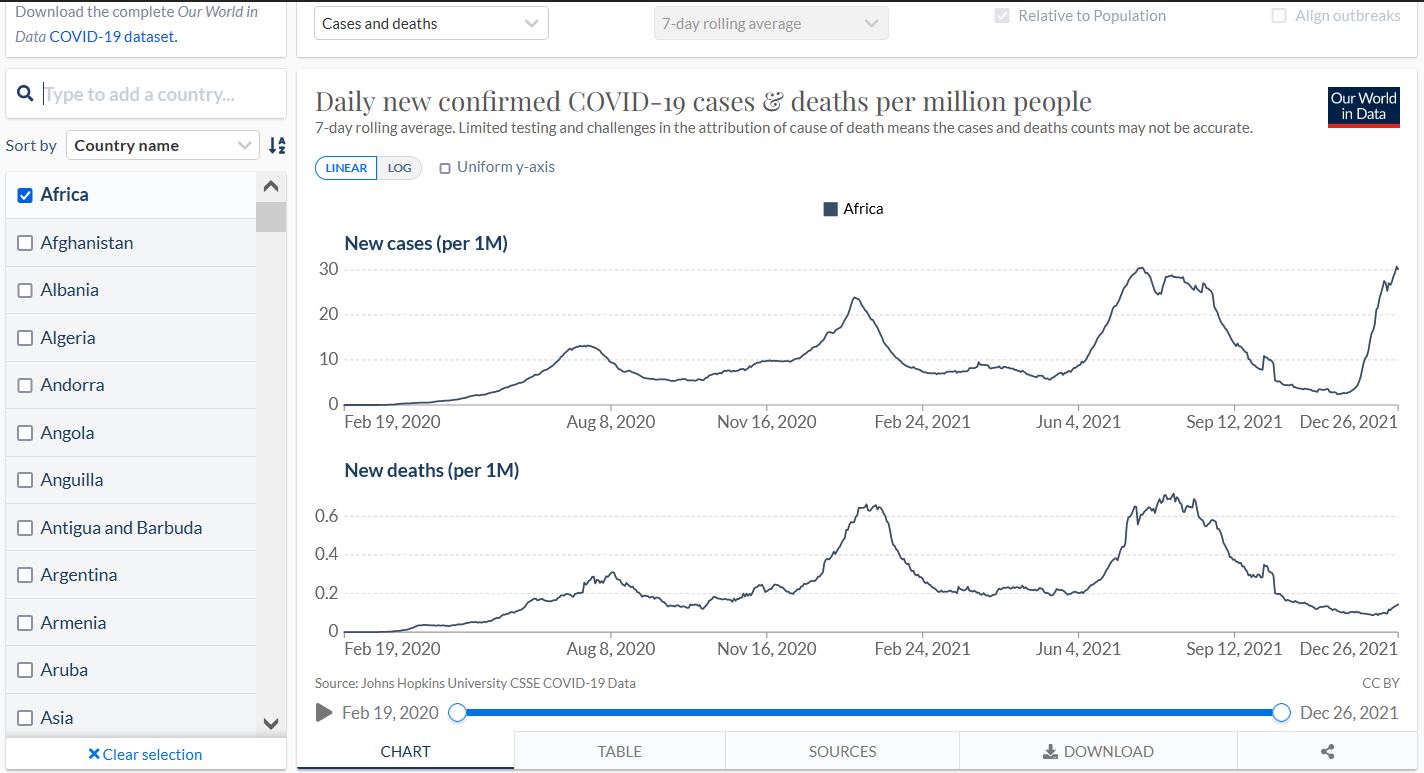This screenshot has width=1424, height=773.
Task: Click the Feb 19, 2020 timeline start date
Action: [x=390, y=713]
